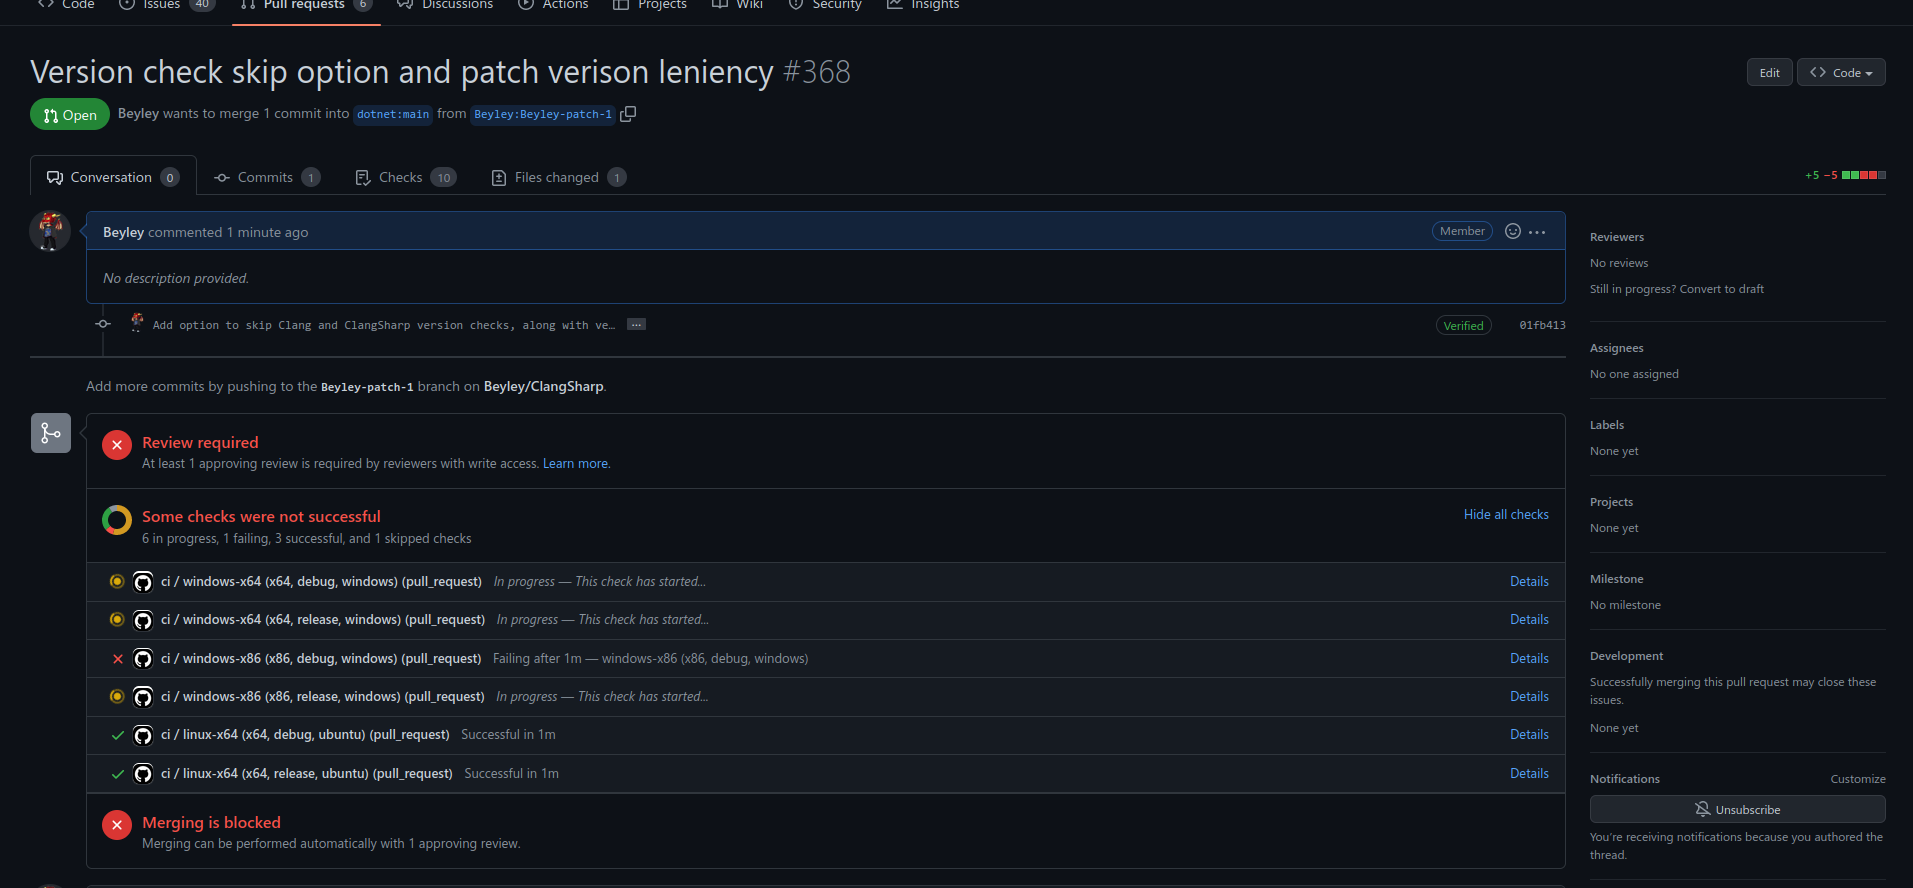Go to the repository Issues tab
Image resolution: width=1913 pixels, height=888 pixels.
pyautogui.click(x=166, y=5)
